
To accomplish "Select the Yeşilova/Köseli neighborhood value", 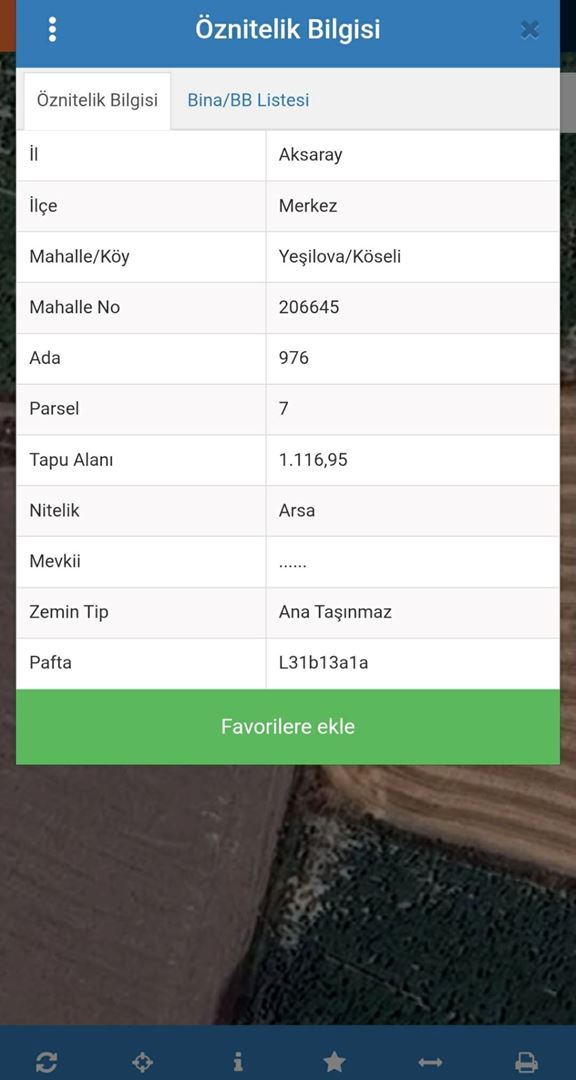I will 340,257.
